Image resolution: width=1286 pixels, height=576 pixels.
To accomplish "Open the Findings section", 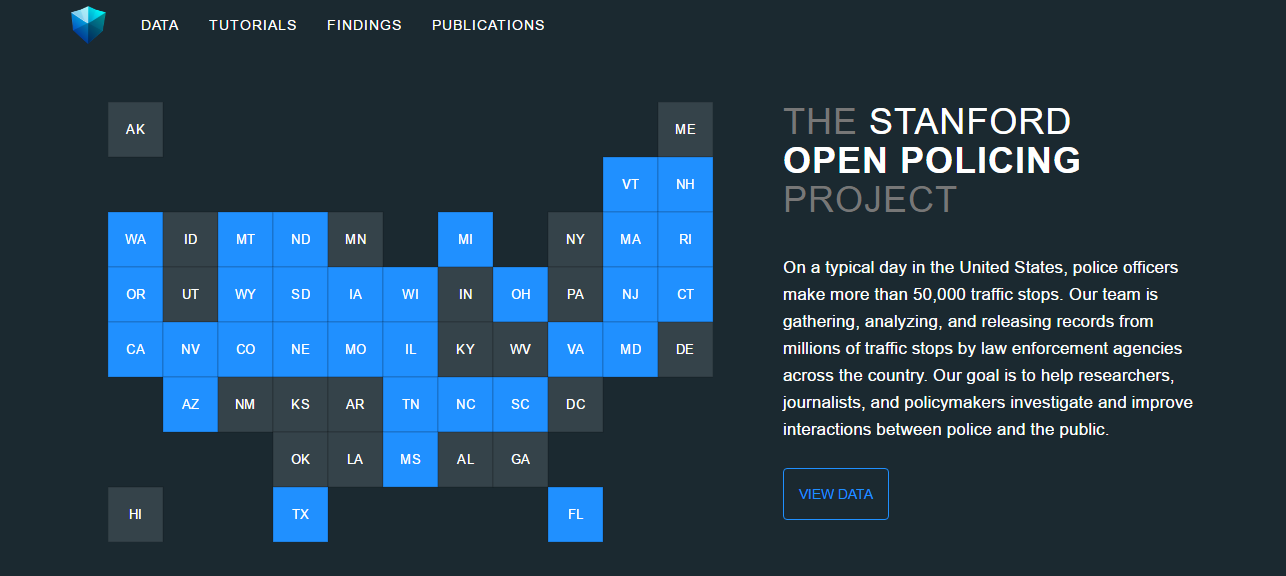I will 364,25.
